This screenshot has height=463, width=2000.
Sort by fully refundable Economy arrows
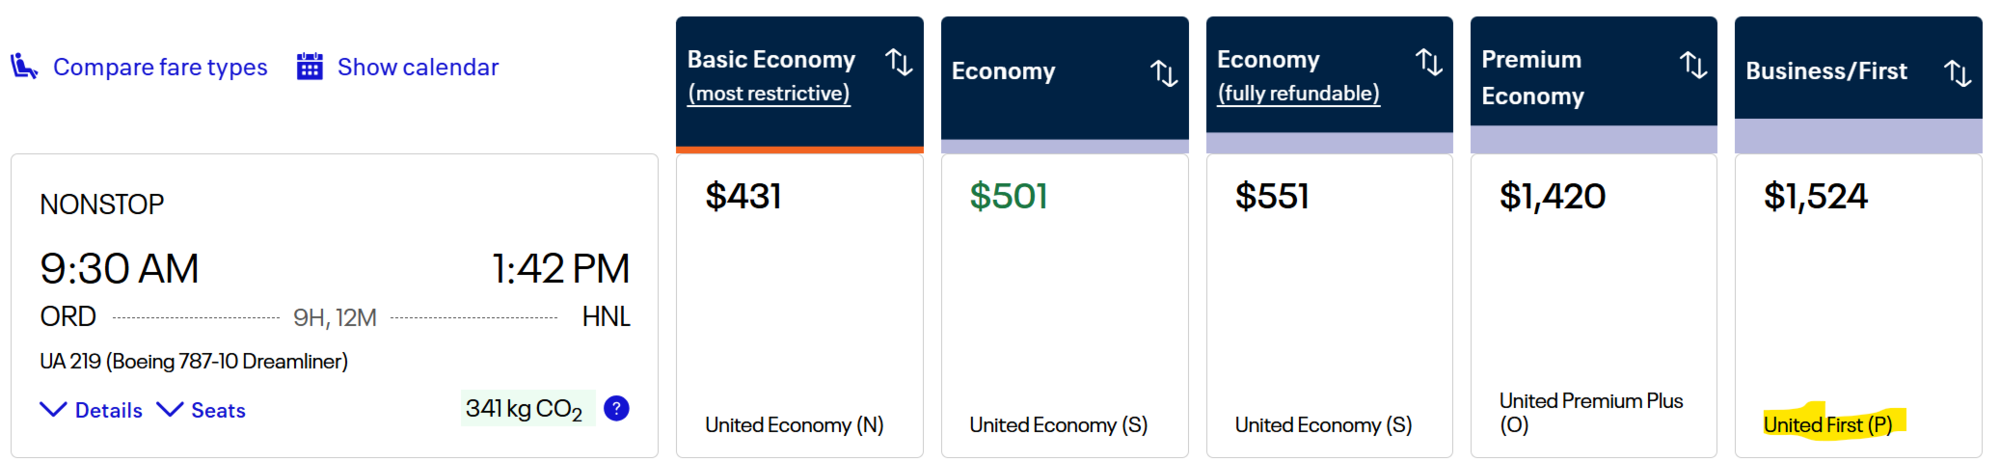coord(1429,62)
